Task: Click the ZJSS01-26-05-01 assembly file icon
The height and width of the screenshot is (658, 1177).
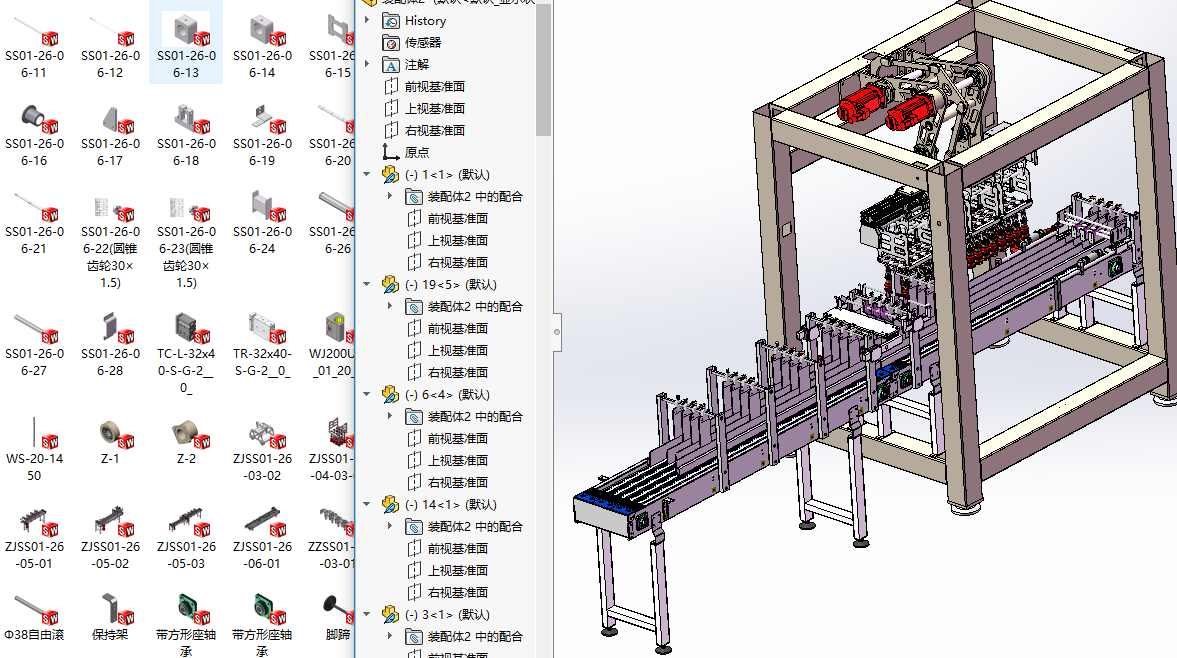Action: (34, 520)
